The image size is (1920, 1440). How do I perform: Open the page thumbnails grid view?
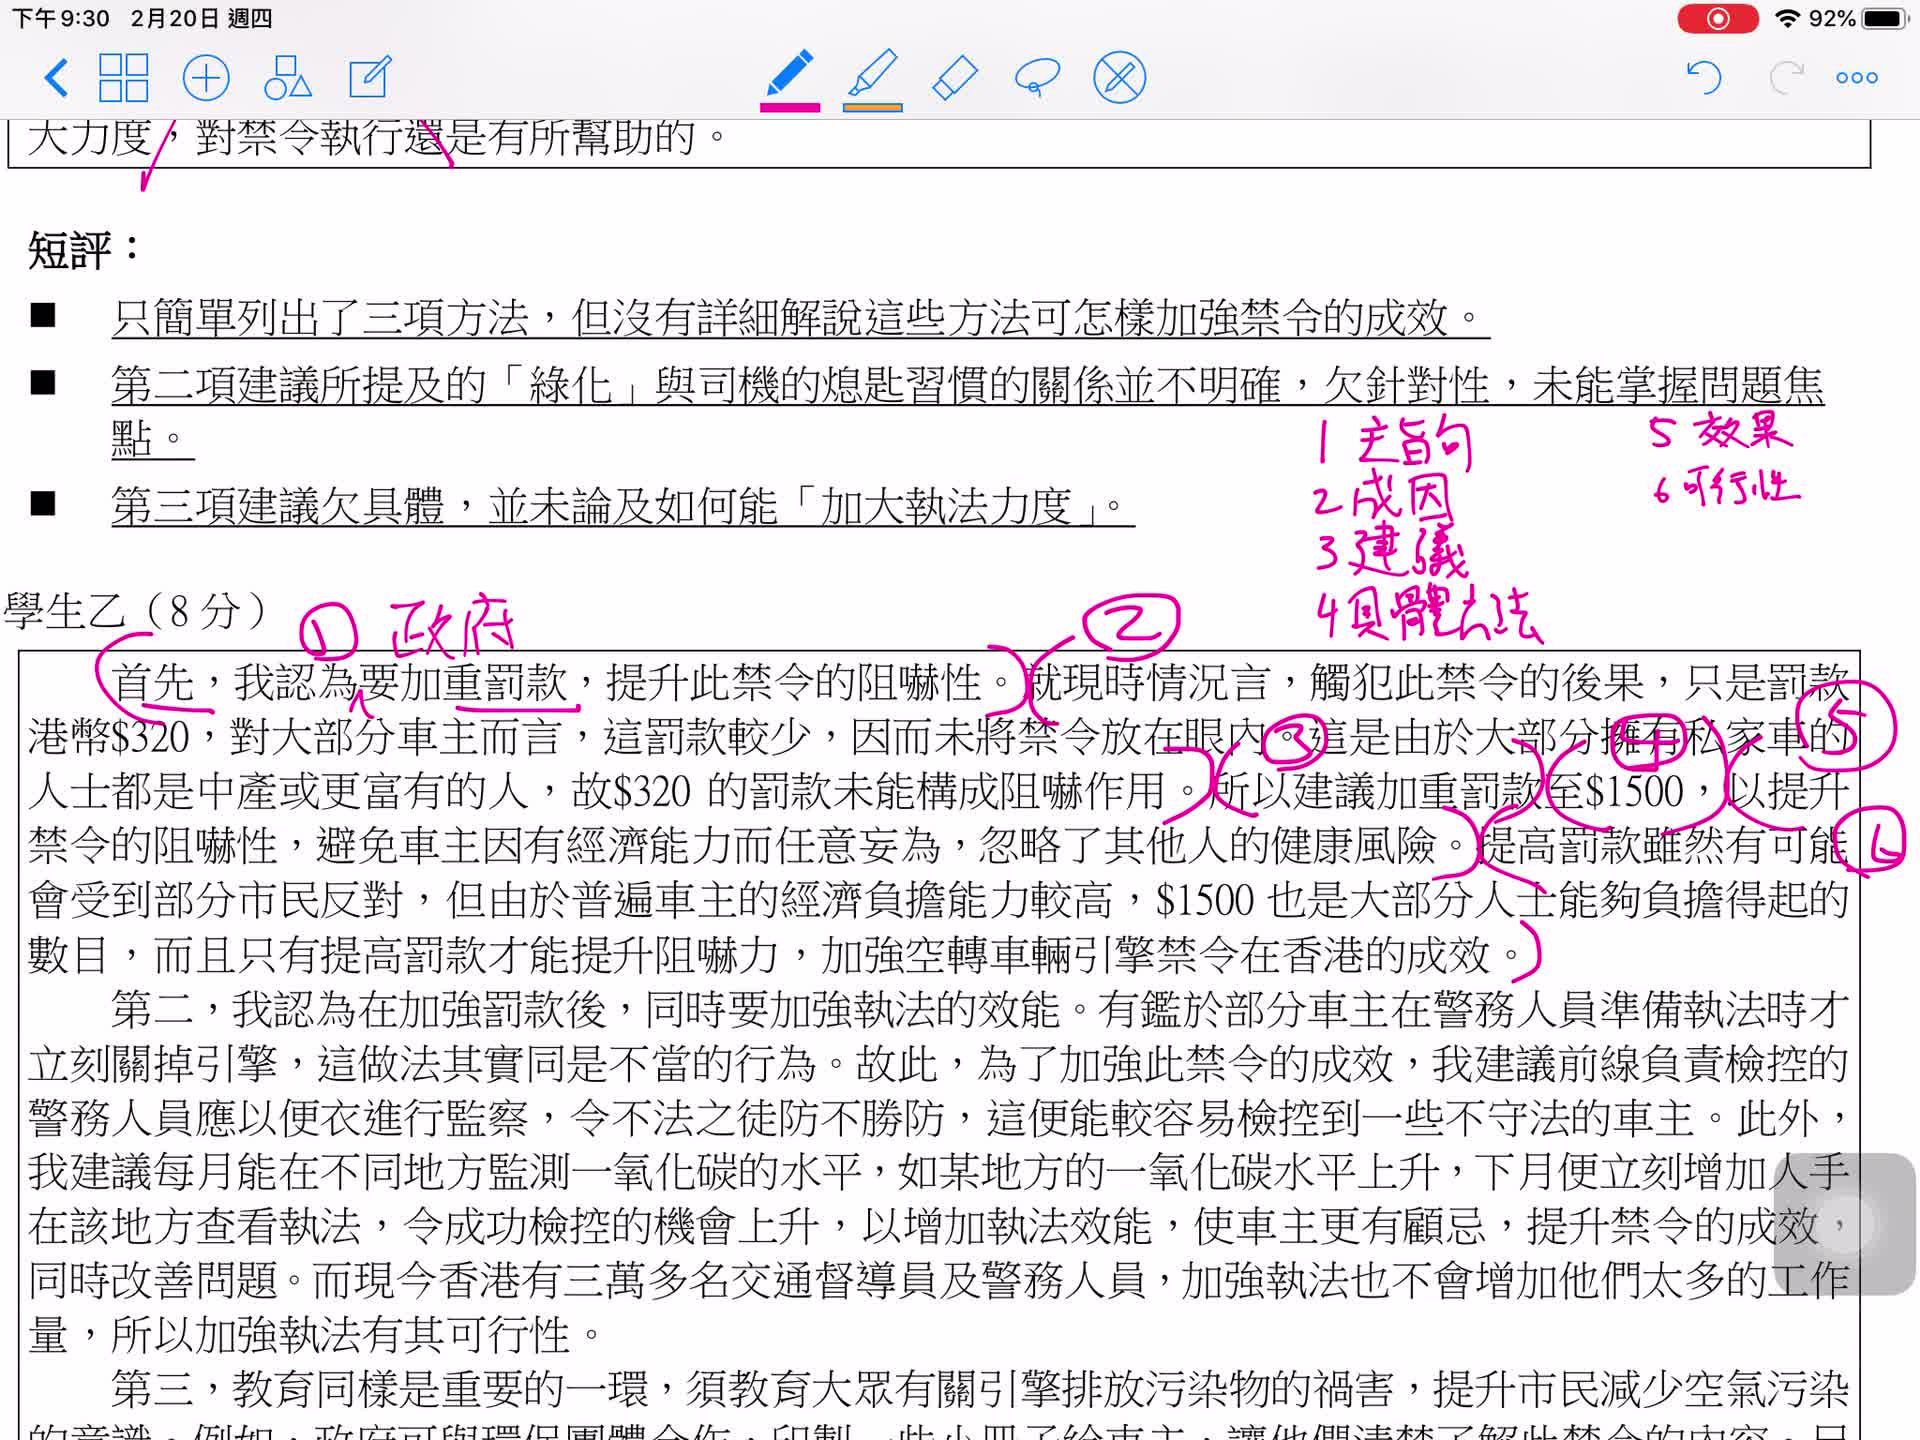pyautogui.click(x=124, y=77)
